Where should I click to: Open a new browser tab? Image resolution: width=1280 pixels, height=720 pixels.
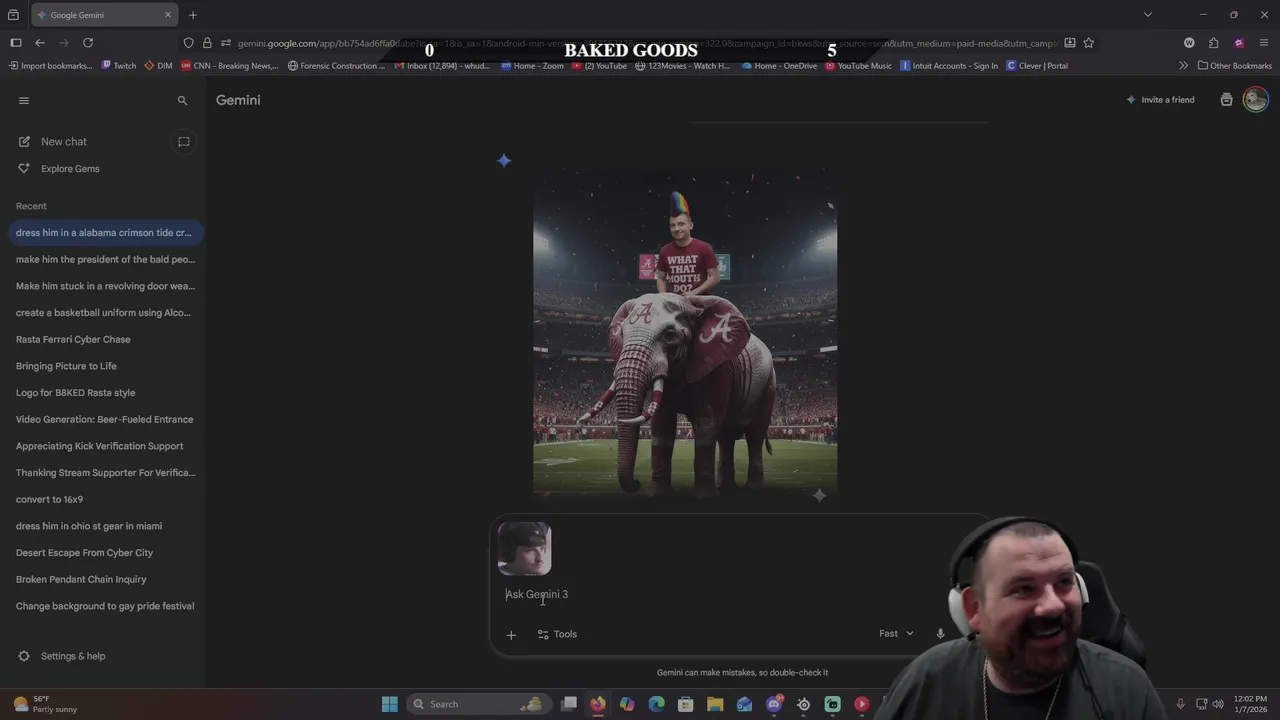(x=193, y=15)
